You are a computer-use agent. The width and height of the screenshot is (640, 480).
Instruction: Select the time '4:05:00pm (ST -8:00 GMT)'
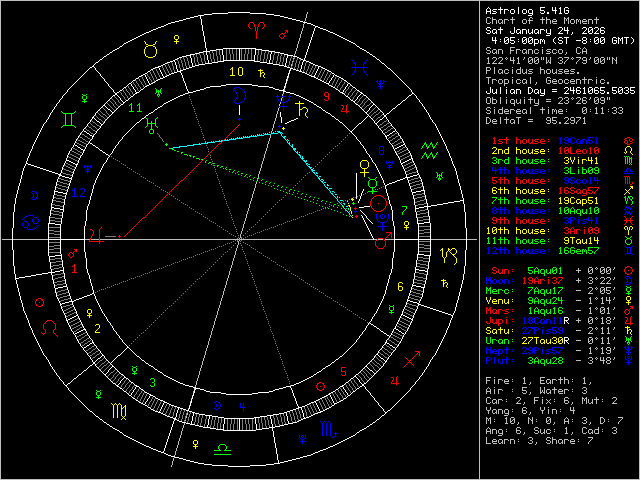click(x=564, y=41)
